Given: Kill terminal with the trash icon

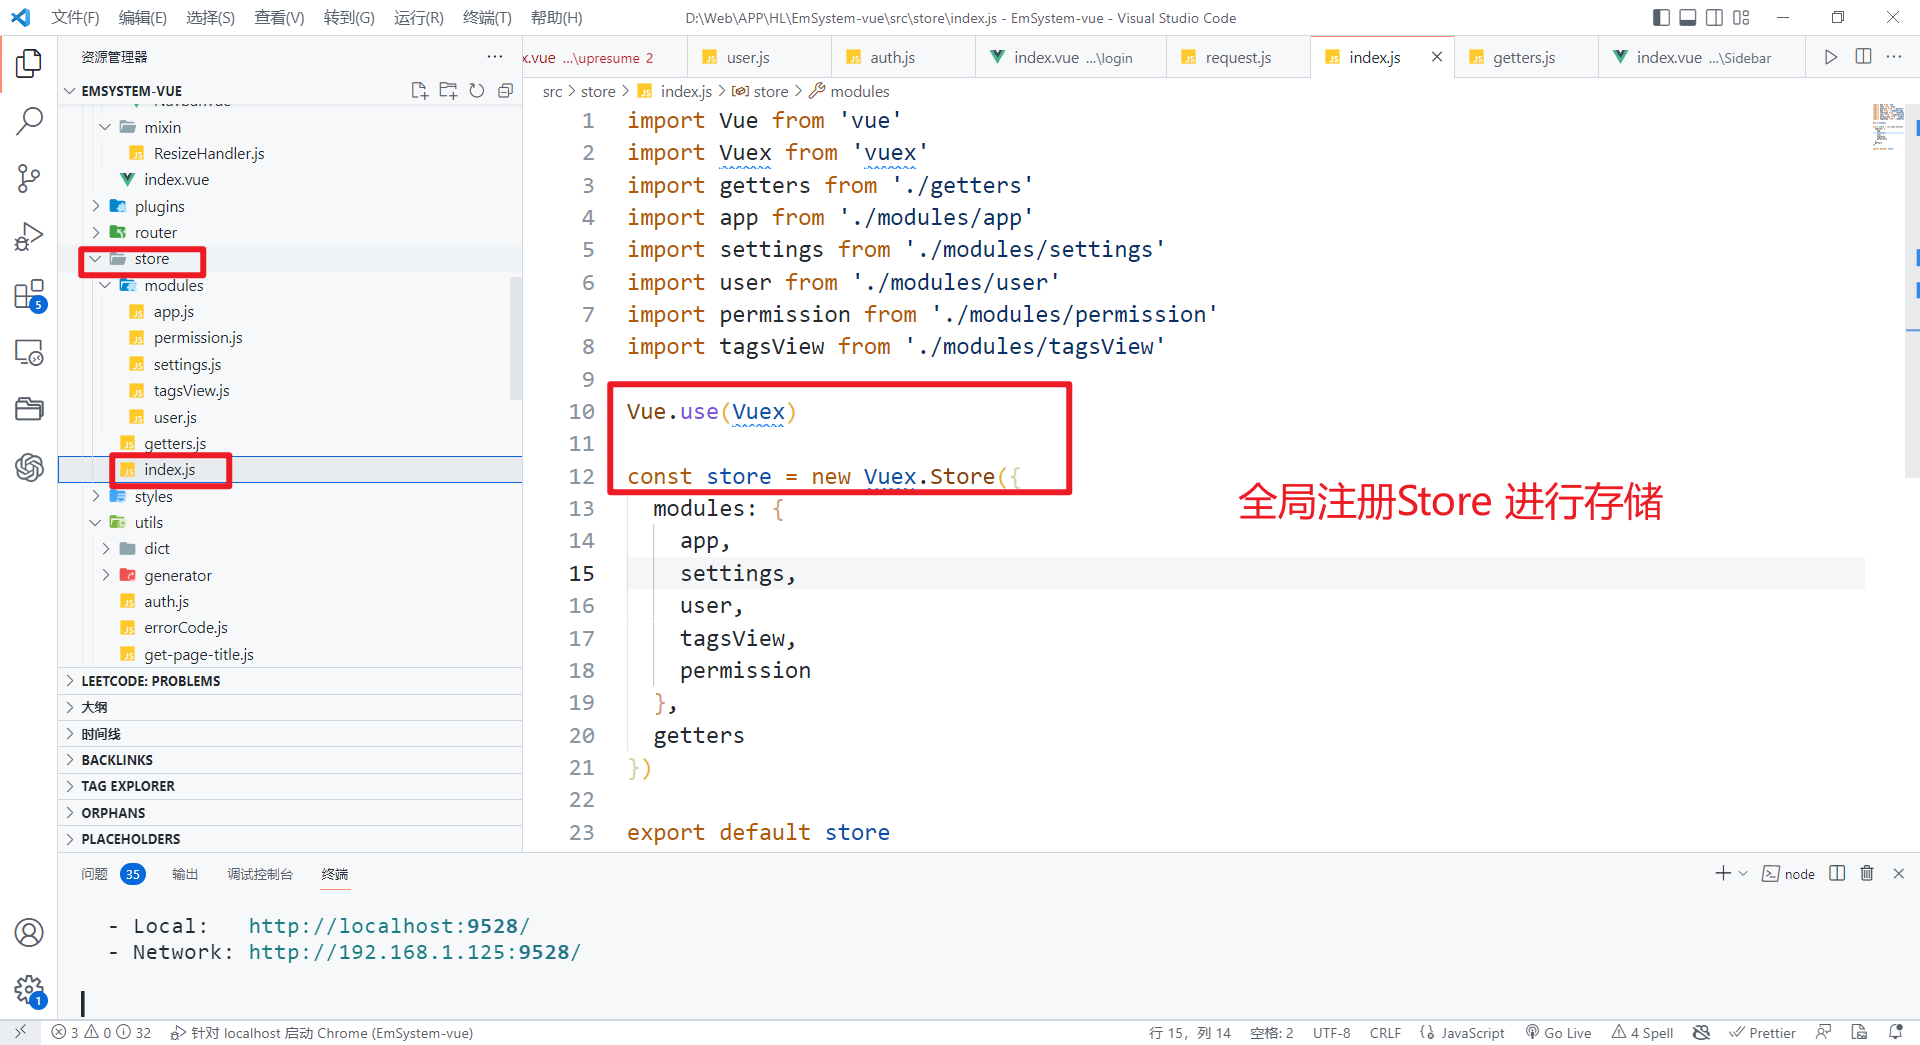Looking at the screenshot, I should coord(1866,873).
